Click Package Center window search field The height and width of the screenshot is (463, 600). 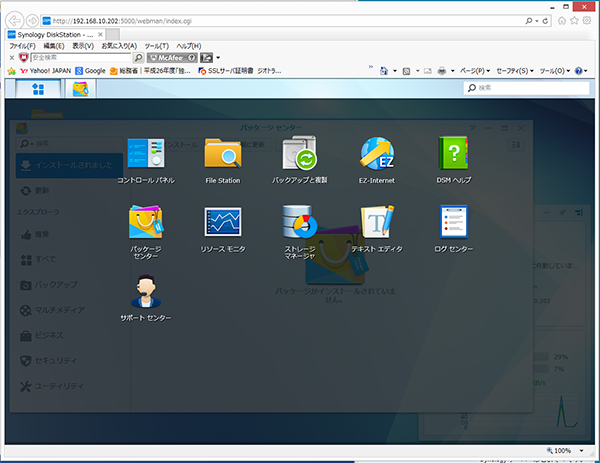pyautogui.click(x=69, y=143)
